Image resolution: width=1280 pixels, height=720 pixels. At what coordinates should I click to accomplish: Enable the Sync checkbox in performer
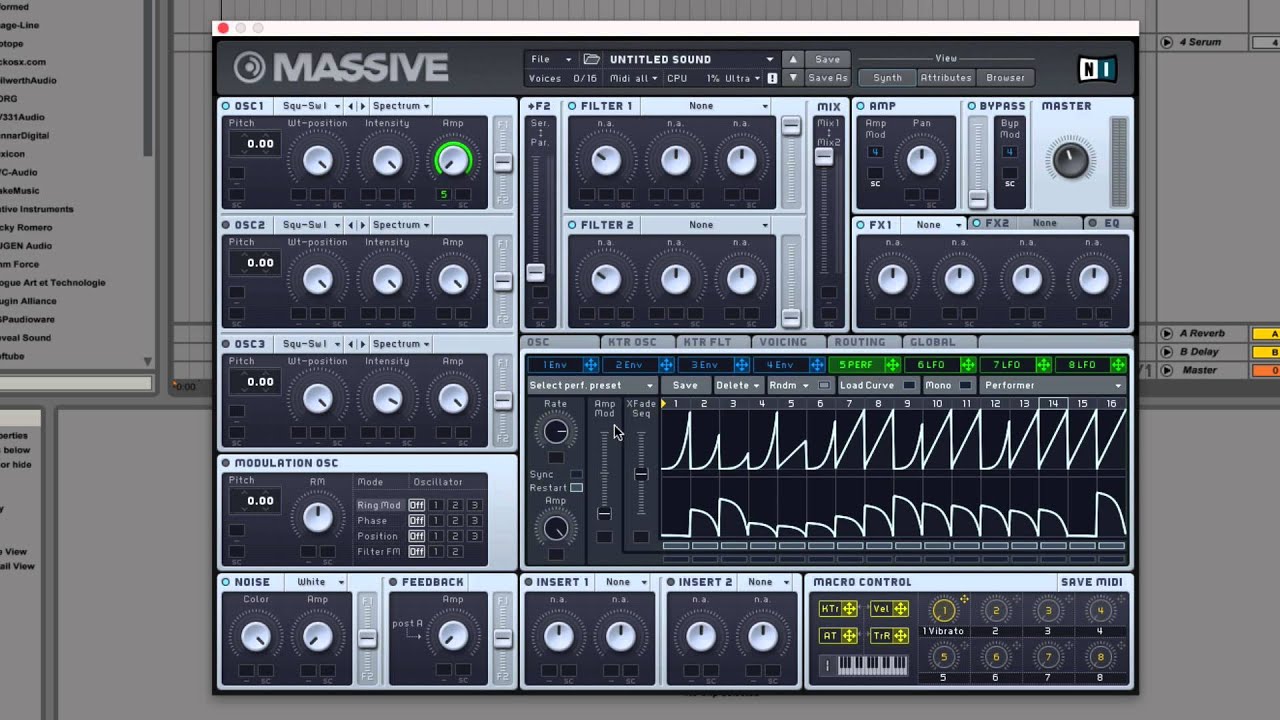[576, 475]
